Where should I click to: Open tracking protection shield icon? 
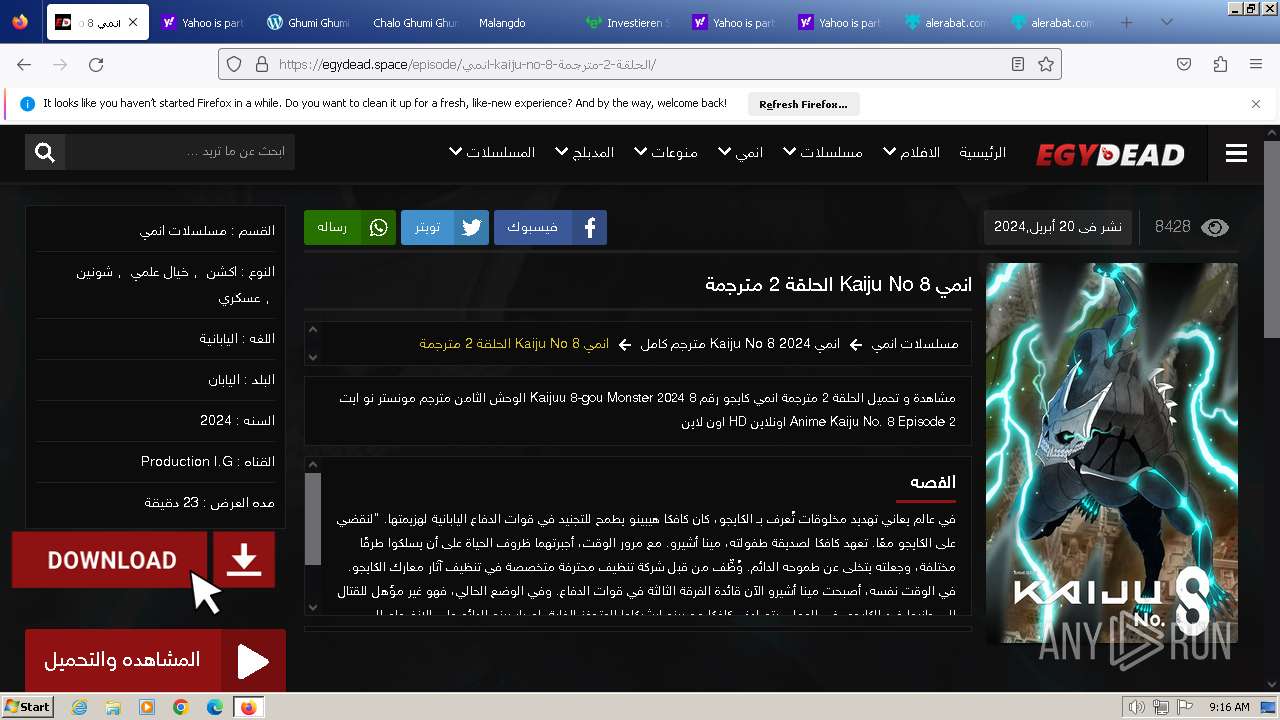(234, 64)
